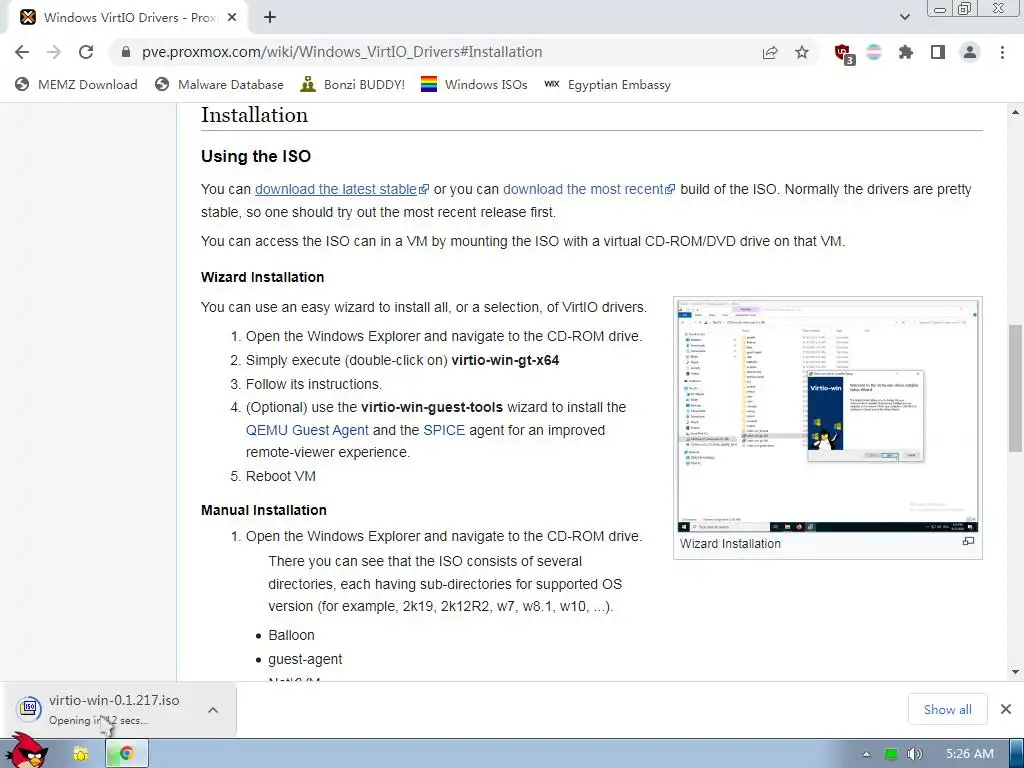
Task: Open Chrome's three-dot menu
Action: [1002, 52]
